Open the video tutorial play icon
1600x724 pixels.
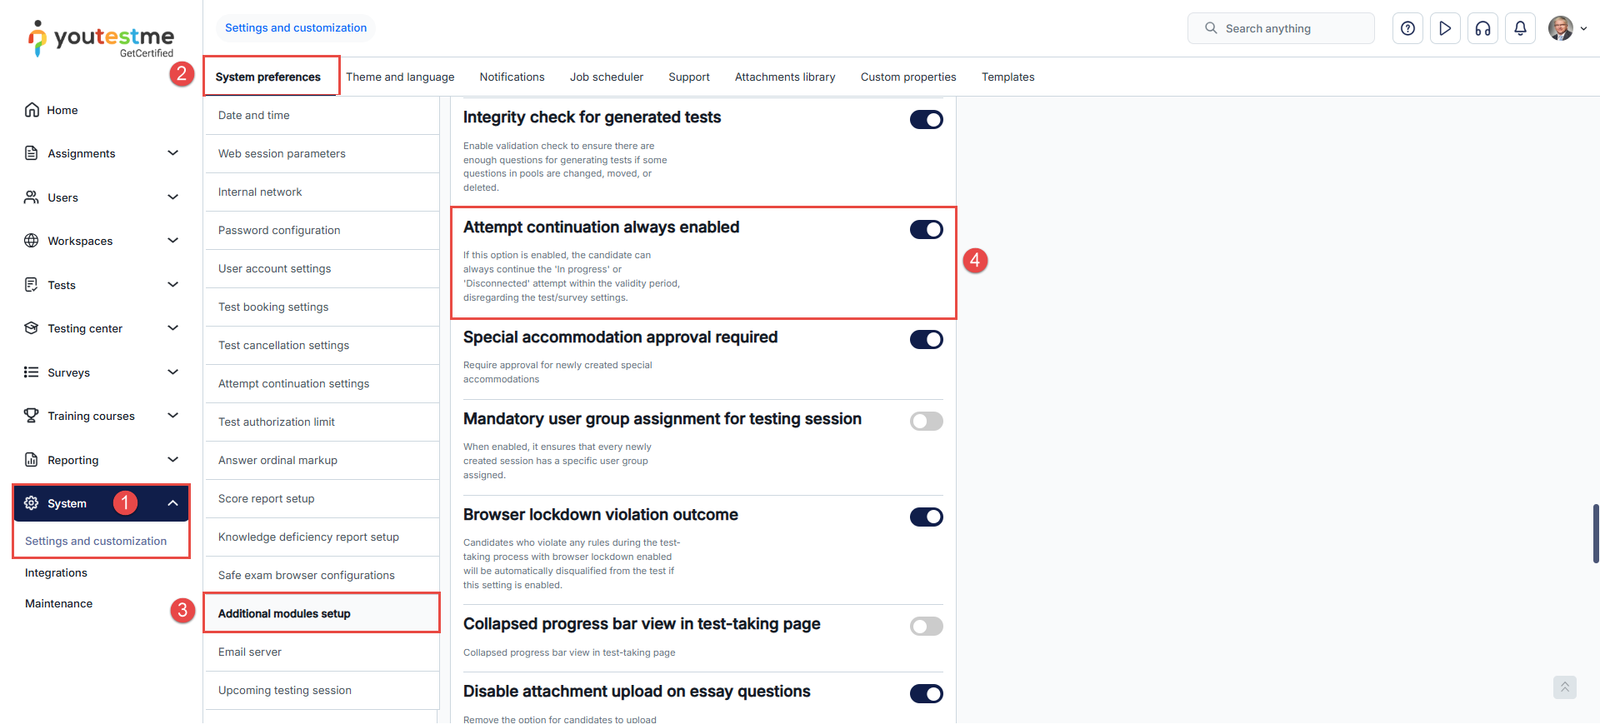click(x=1445, y=29)
